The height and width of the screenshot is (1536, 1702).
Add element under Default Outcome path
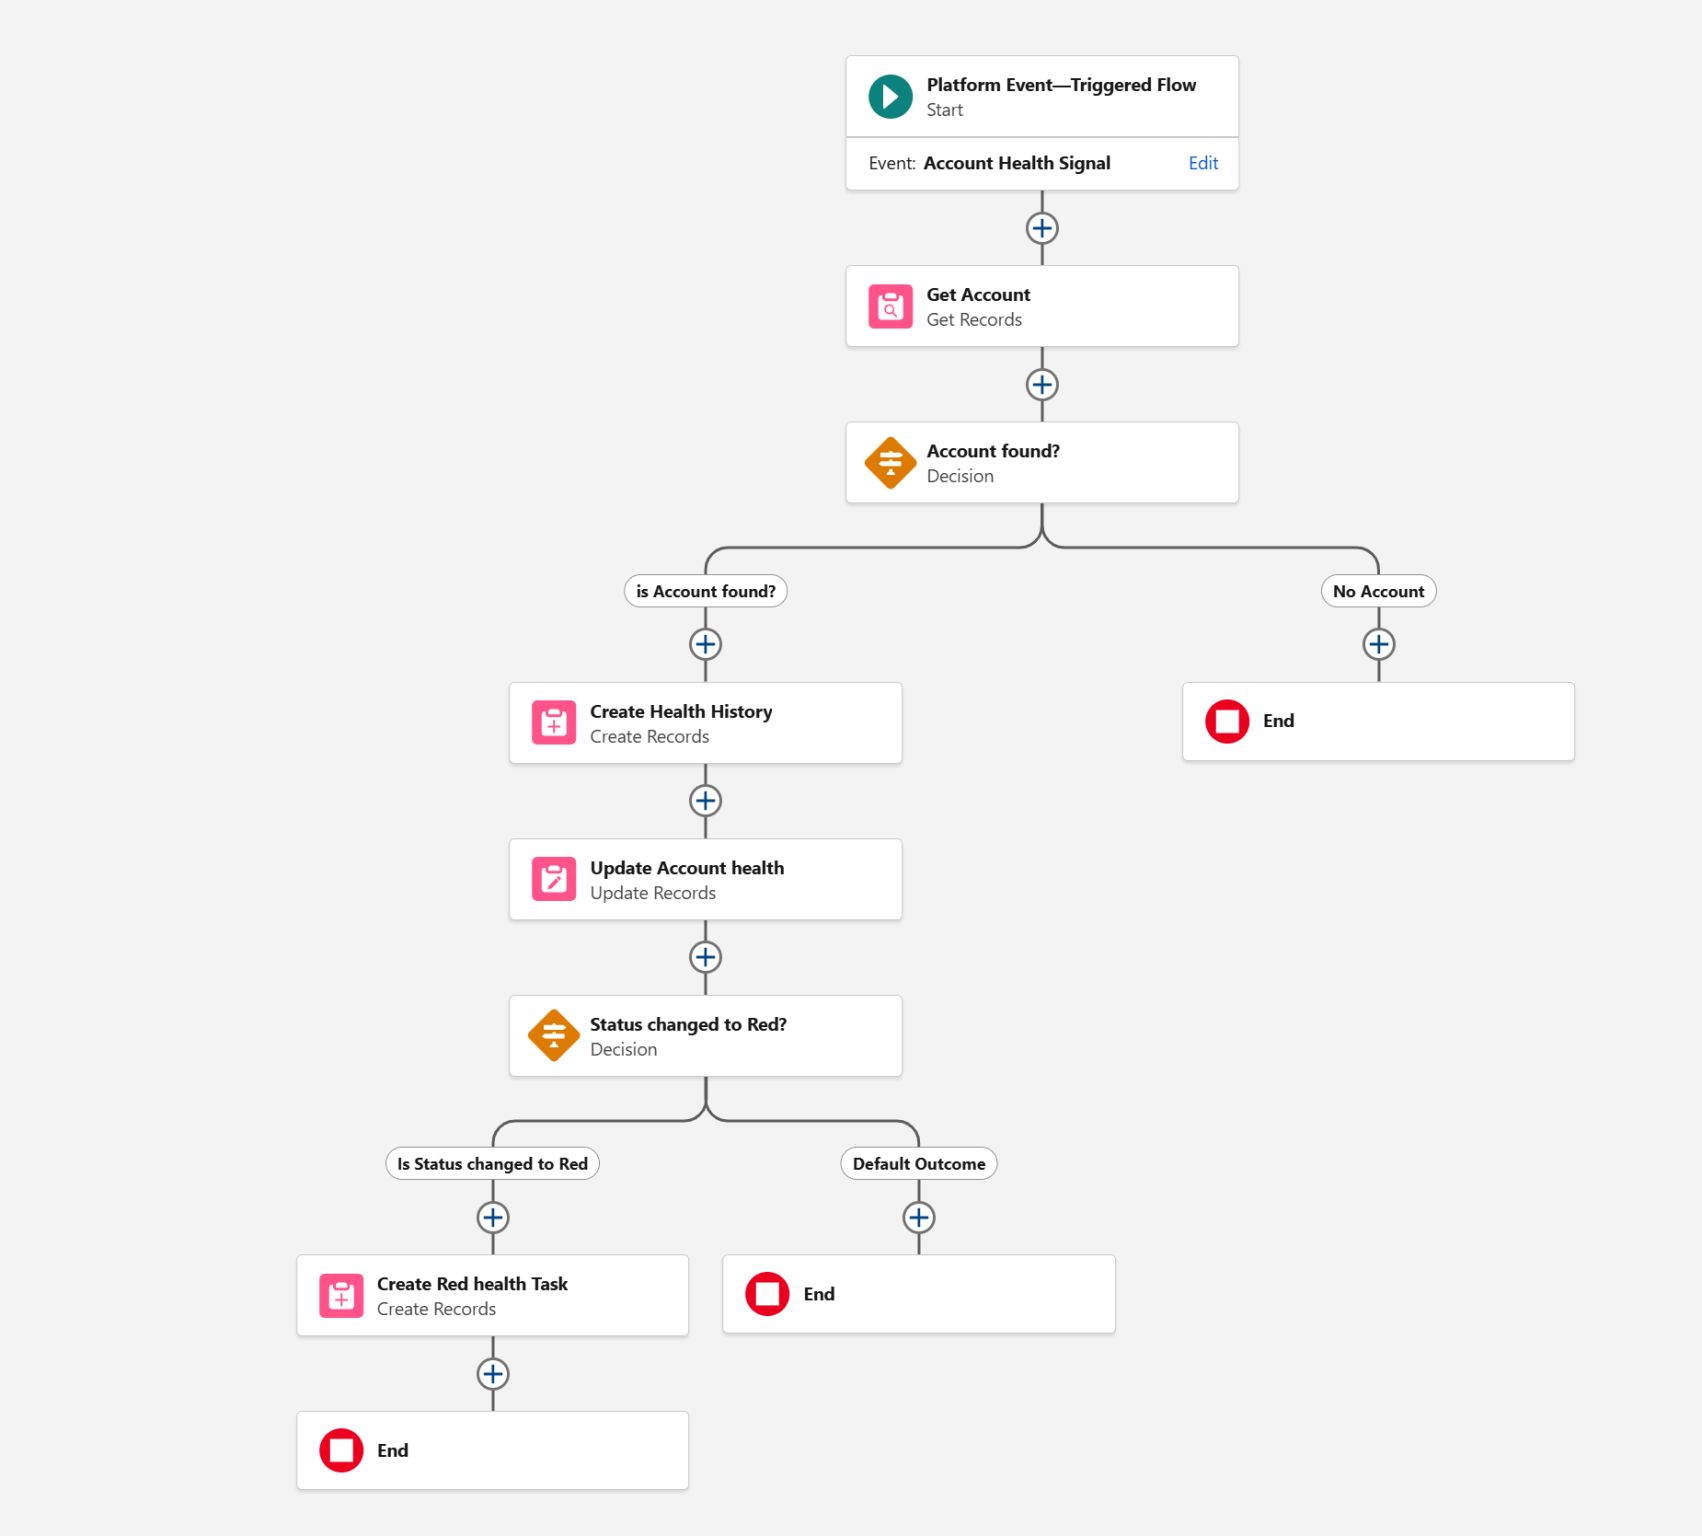click(918, 1218)
